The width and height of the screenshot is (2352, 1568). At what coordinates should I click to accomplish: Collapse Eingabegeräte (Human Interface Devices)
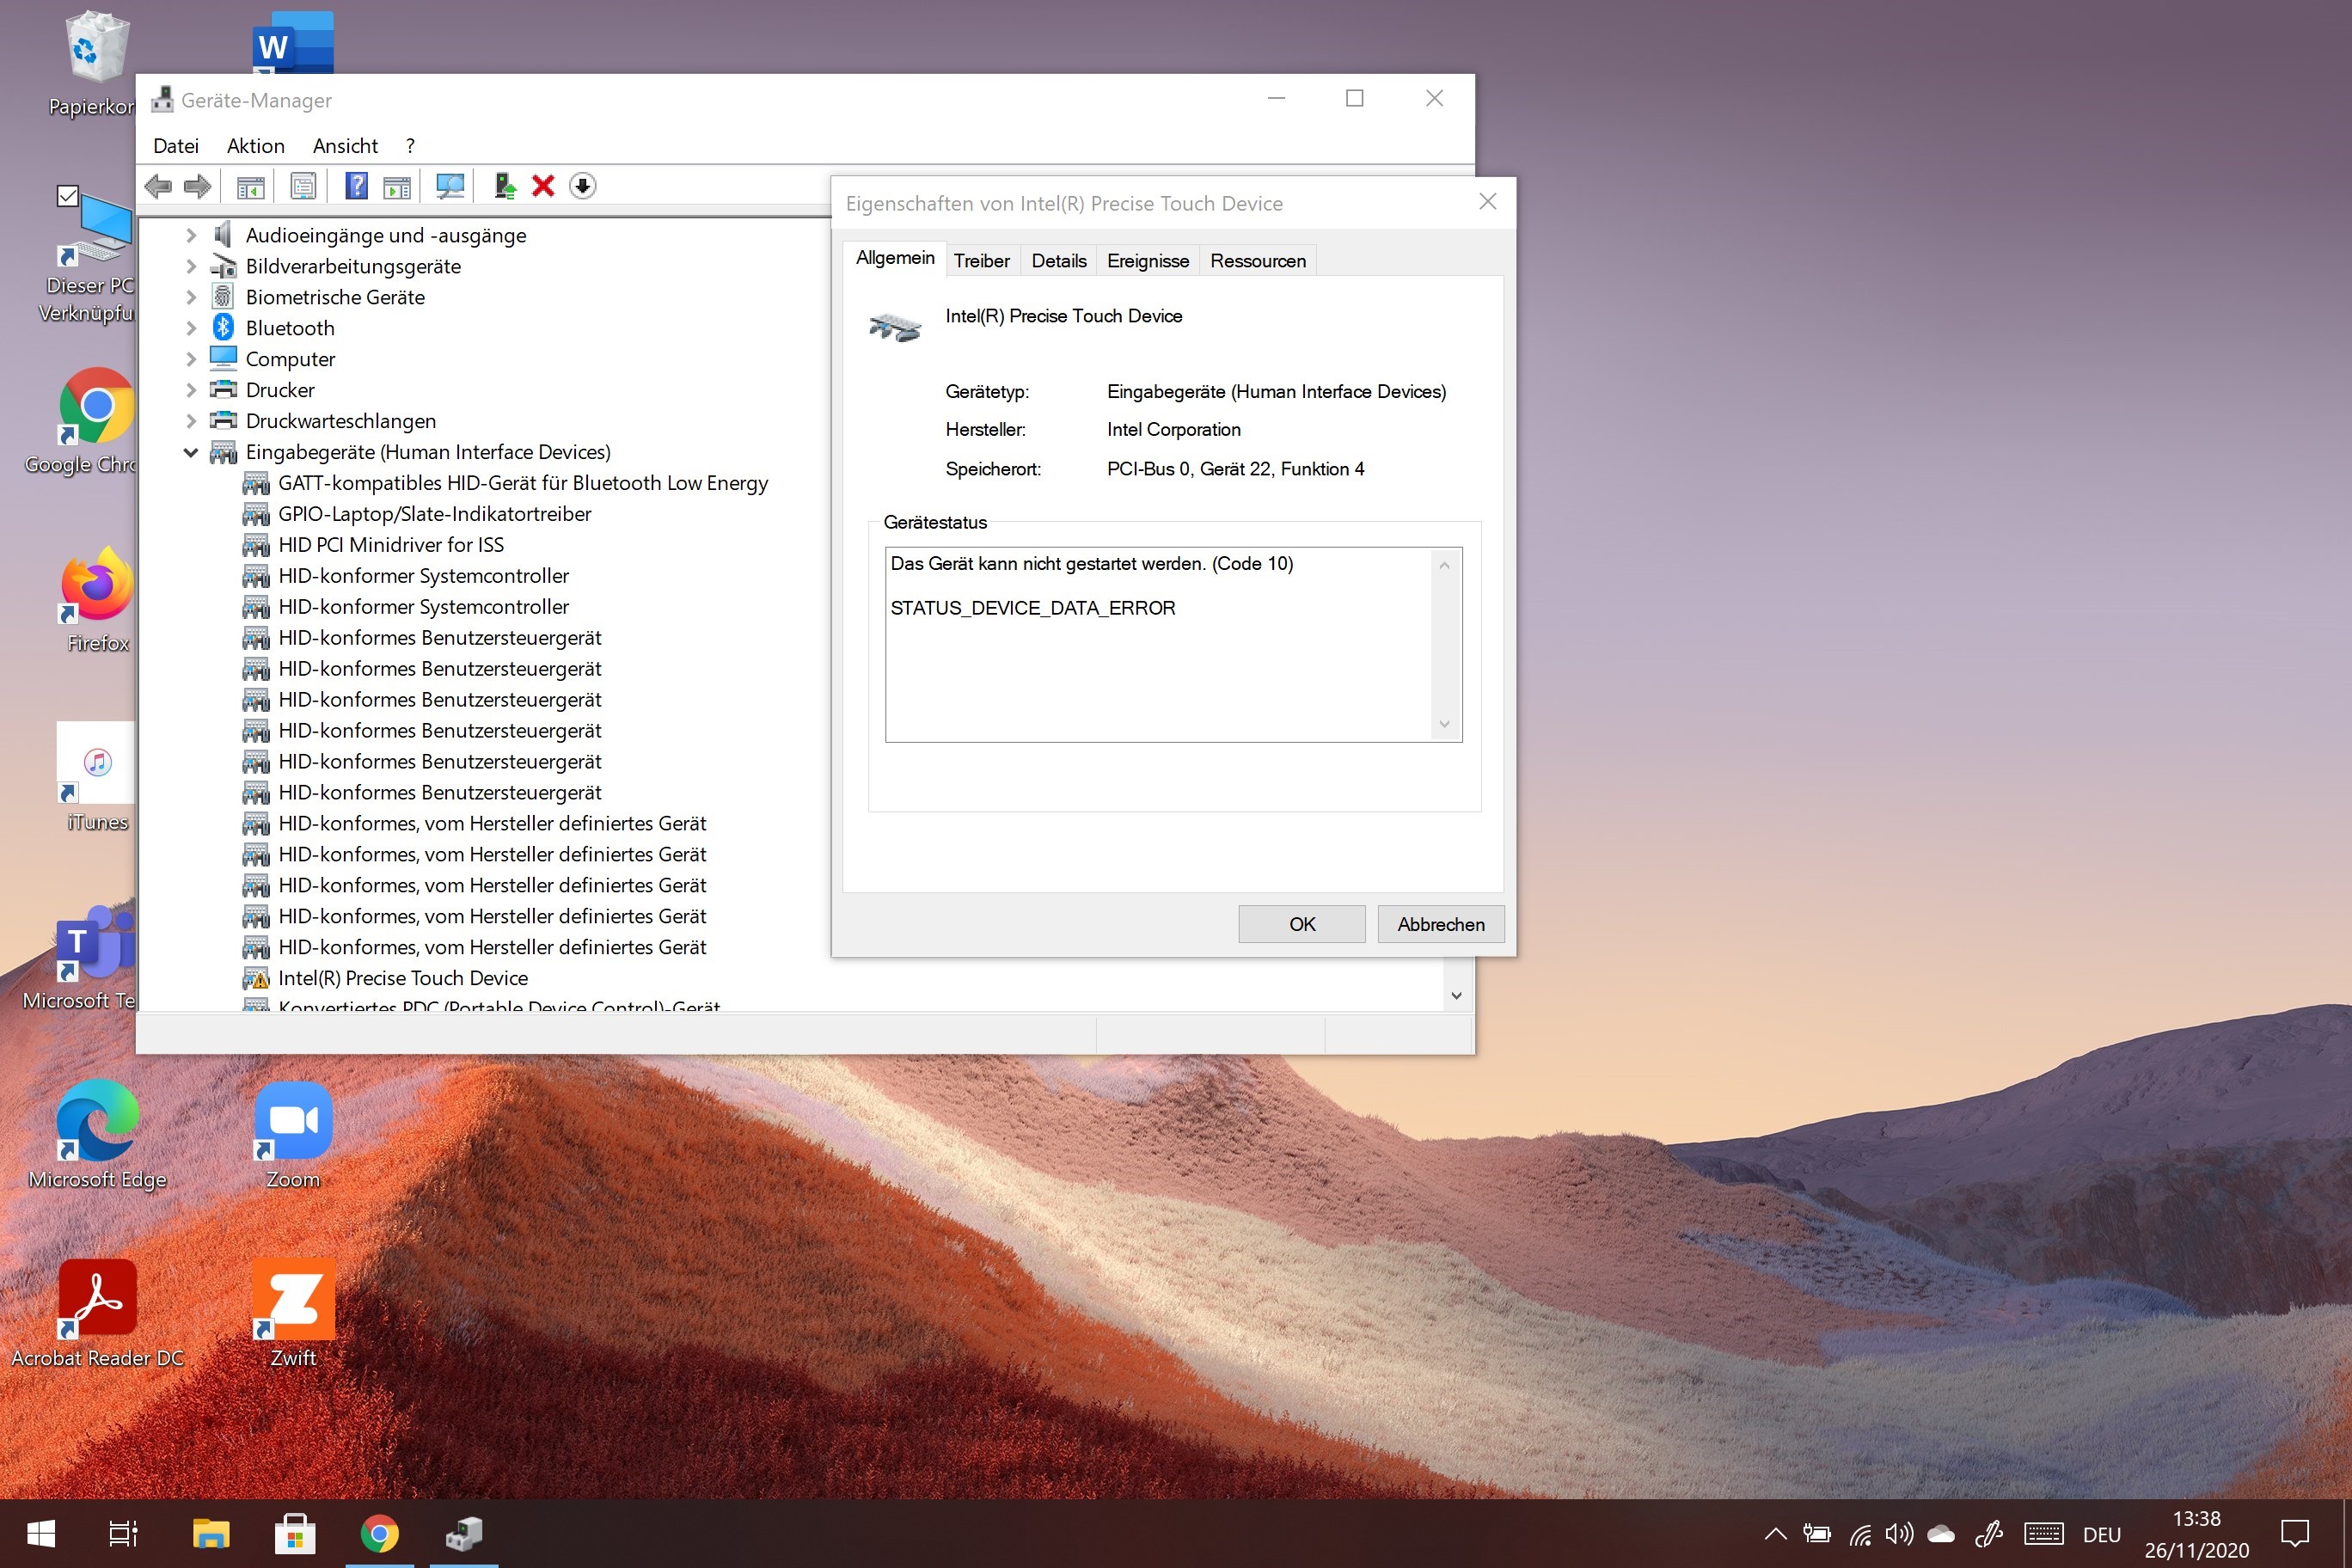pyautogui.click(x=191, y=452)
